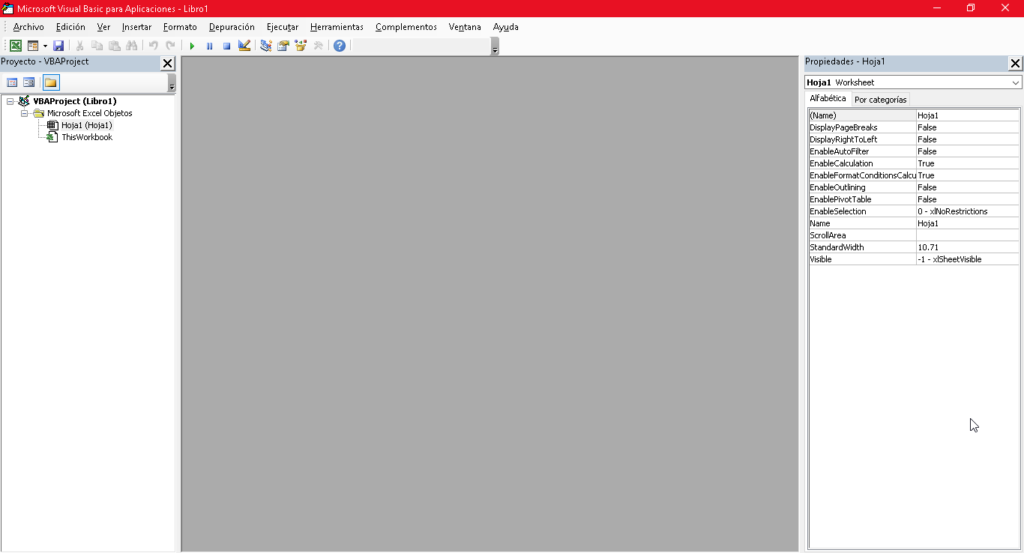The height and width of the screenshot is (553, 1024).
Task: Select Microsoft Excel Objetos folder
Action: click(x=89, y=113)
